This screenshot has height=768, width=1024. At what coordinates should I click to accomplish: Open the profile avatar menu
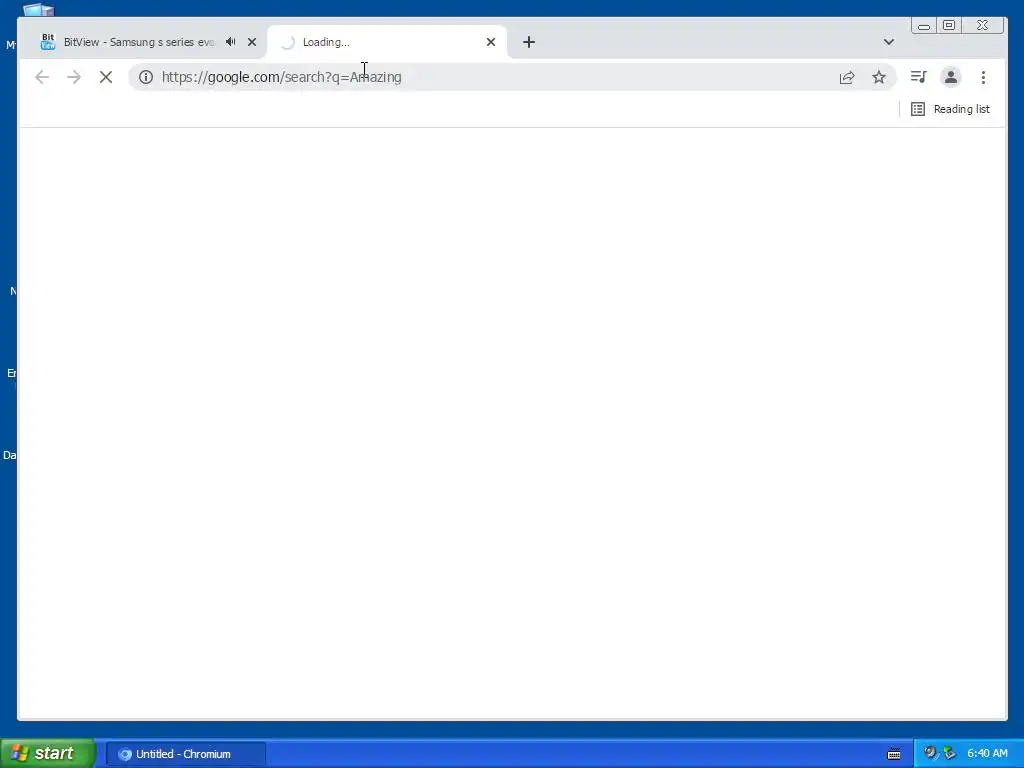951,77
